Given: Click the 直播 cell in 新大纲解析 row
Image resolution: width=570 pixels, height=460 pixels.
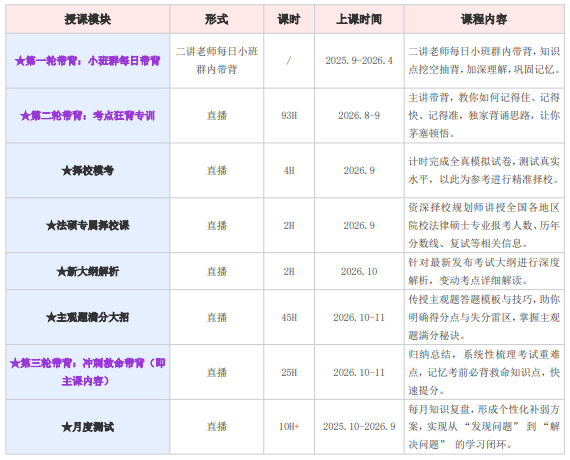Looking at the screenshot, I should click(x=217, y=271).
